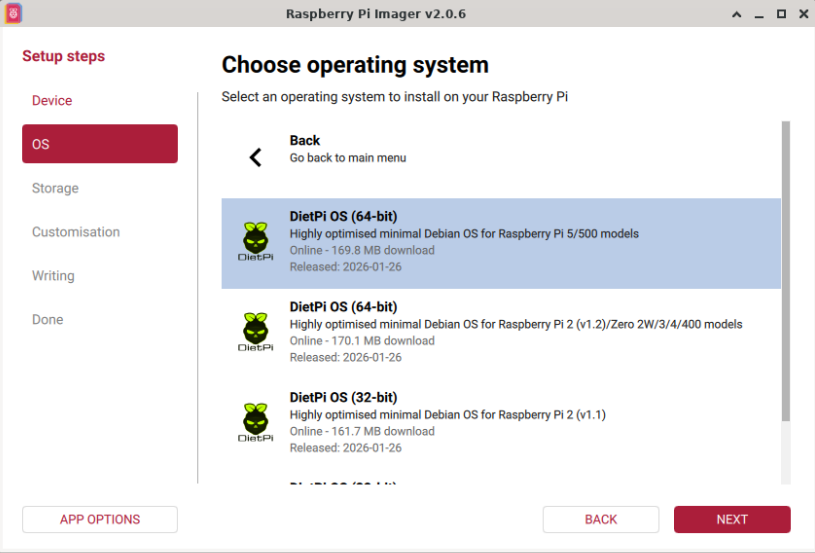Click the 'Choose operating system' heading
815x553 pixels.
(355, 65)
